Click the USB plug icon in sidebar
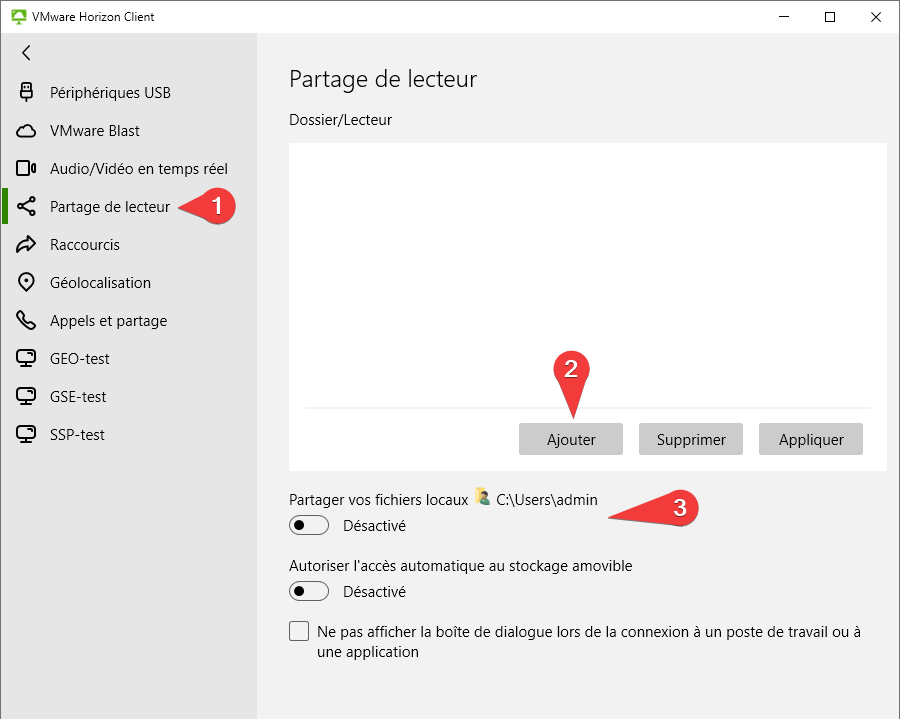Image resolution: width=900 pixels, height=719 pixels. coord(27,93)
